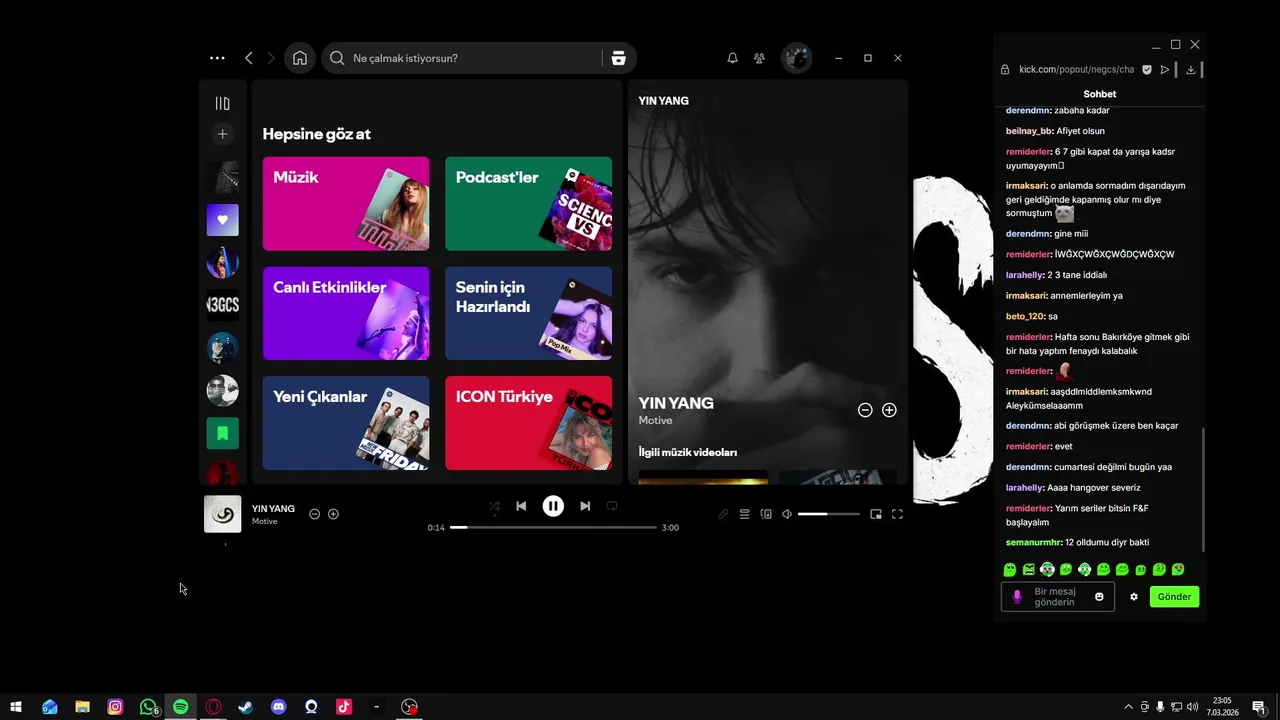Click username semanurmhr in the chat
Image resolution: width=1280 pixels, height=720 pixels.
click(1034, 542)
